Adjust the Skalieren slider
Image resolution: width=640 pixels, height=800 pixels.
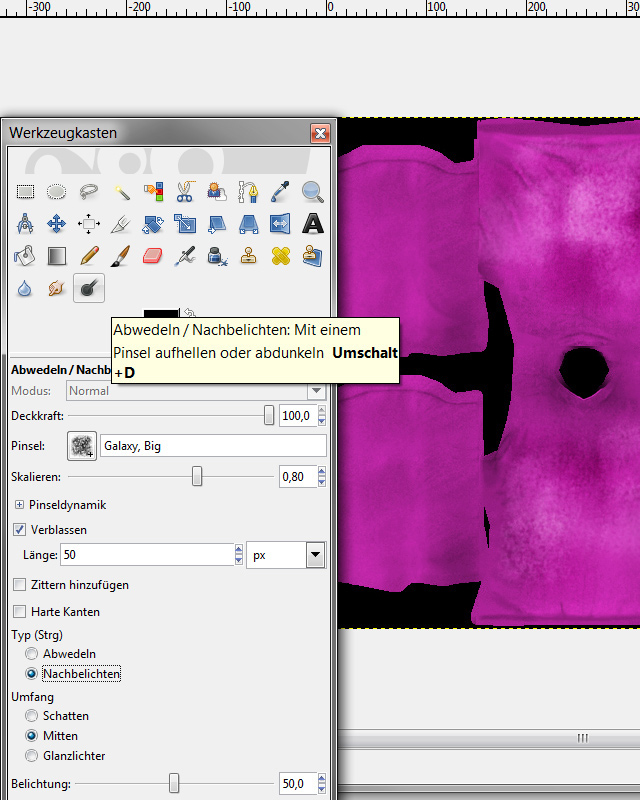click(x=197, y=477)
